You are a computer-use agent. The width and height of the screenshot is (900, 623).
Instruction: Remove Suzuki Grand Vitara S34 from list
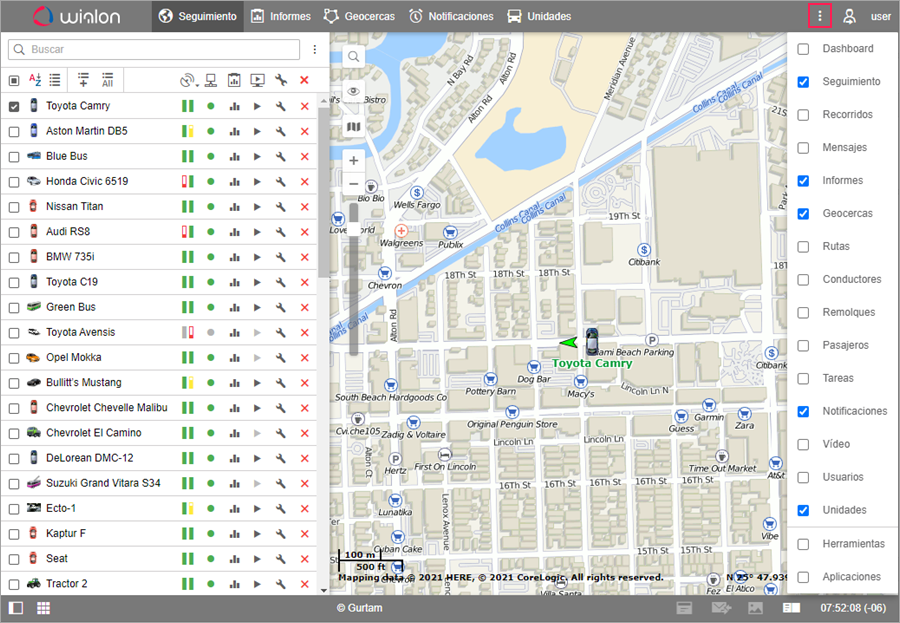304,483
